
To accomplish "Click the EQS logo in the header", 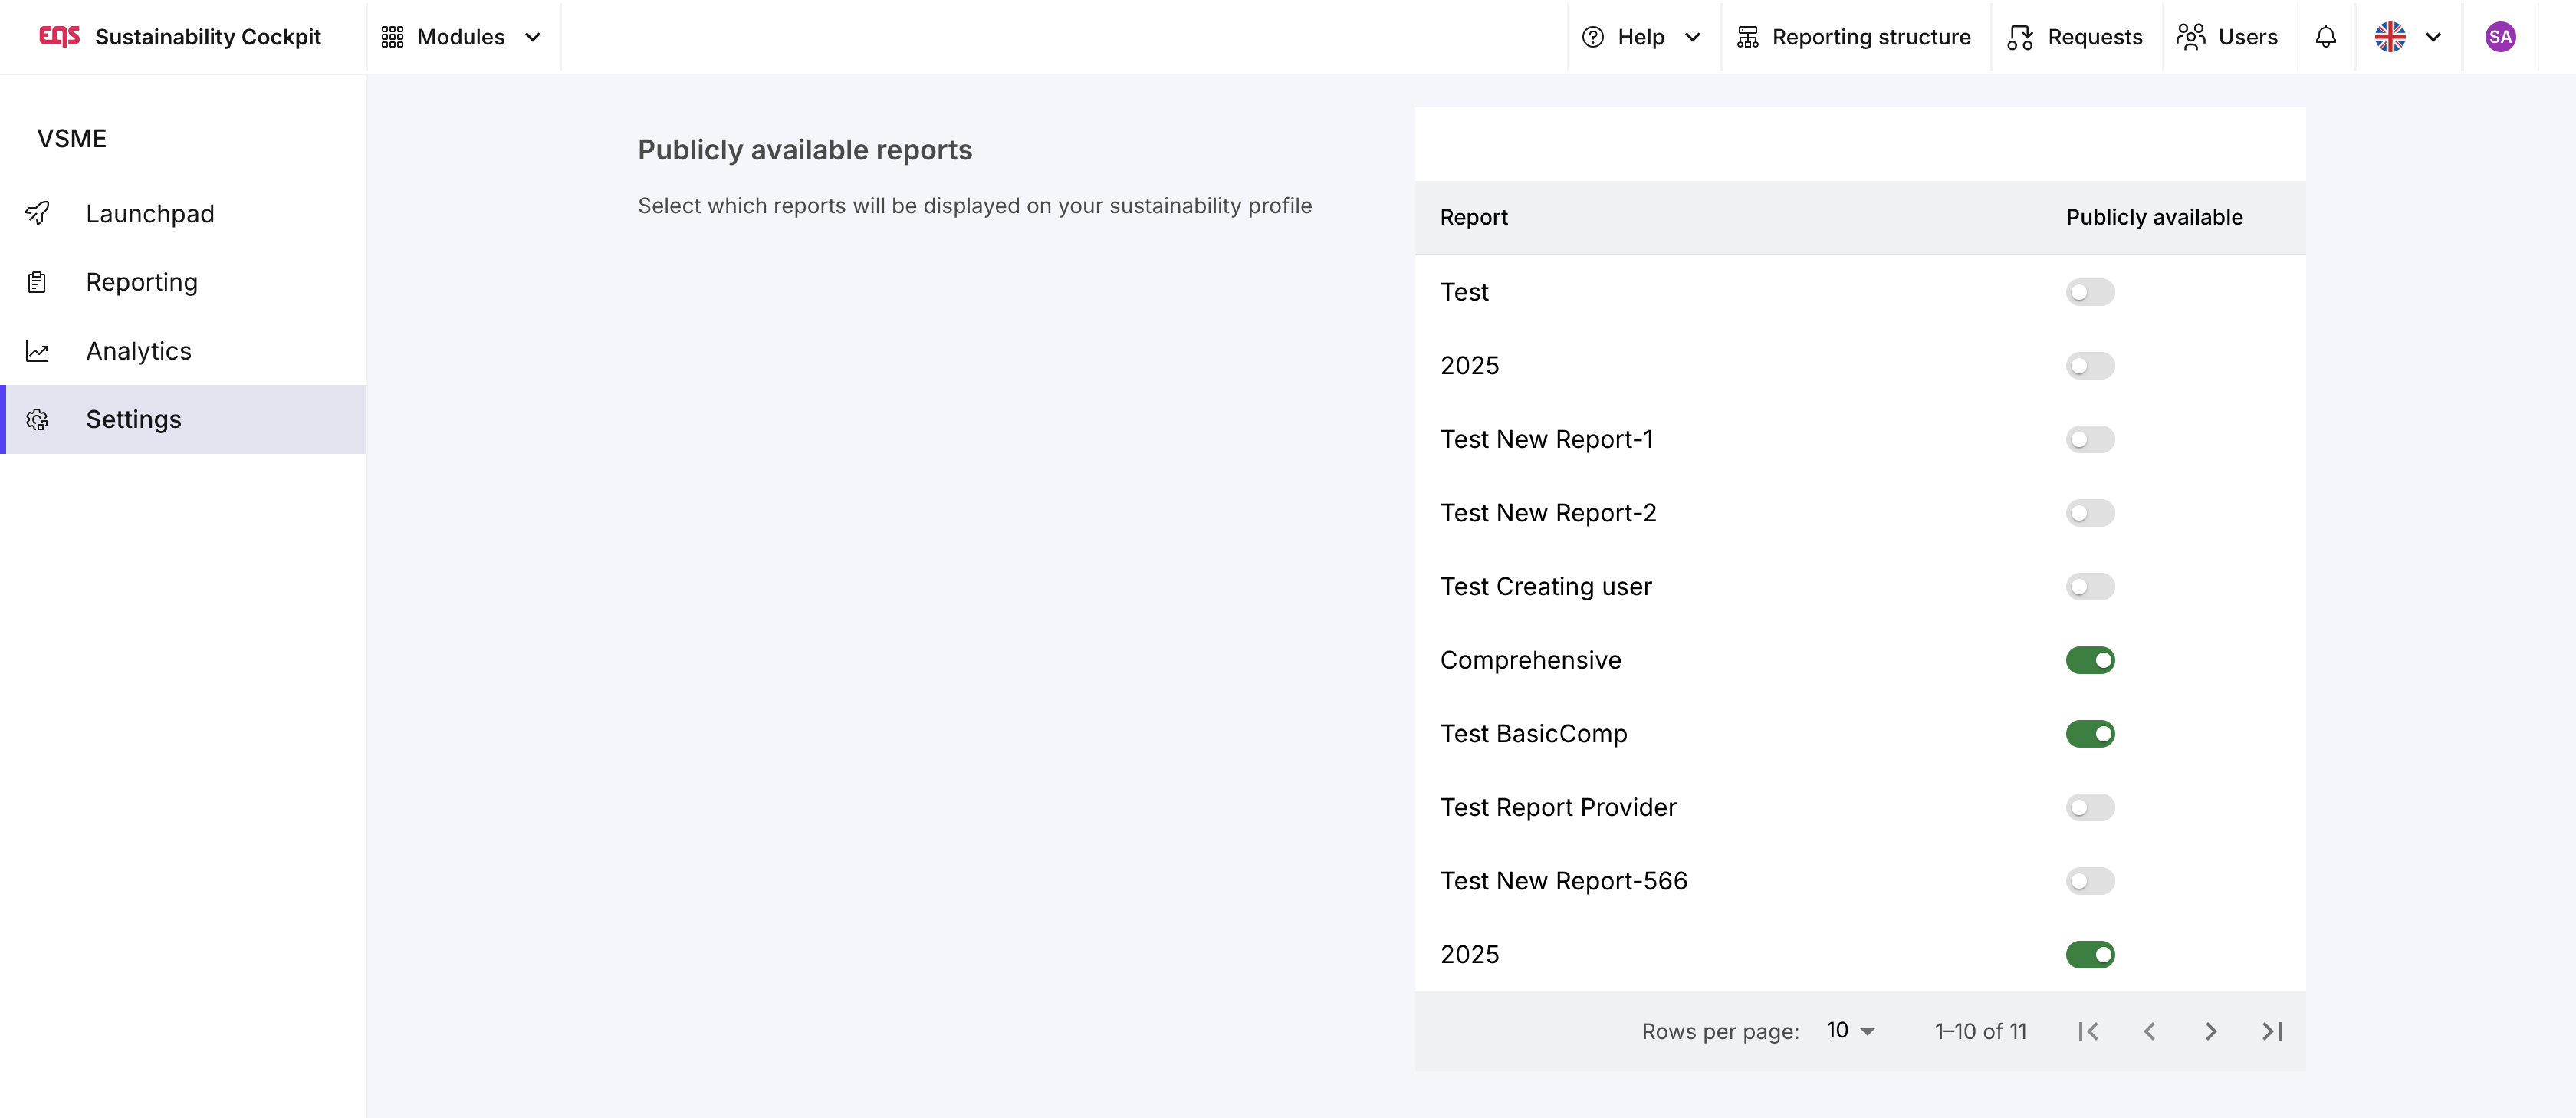I will tap(59, 37).
